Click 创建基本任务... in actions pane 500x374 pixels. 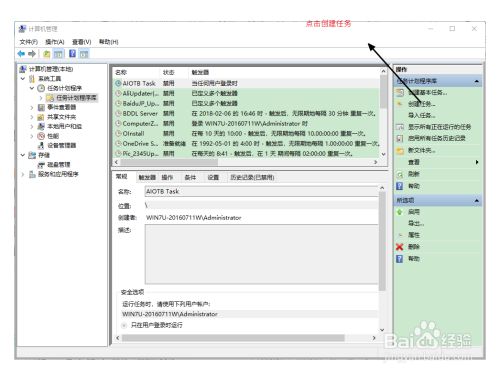point(428,92)
